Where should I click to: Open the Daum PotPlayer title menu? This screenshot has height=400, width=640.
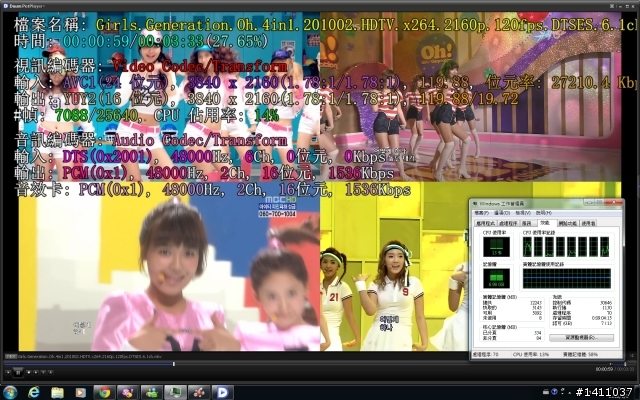pyautogui.click(x=24, y=6)
